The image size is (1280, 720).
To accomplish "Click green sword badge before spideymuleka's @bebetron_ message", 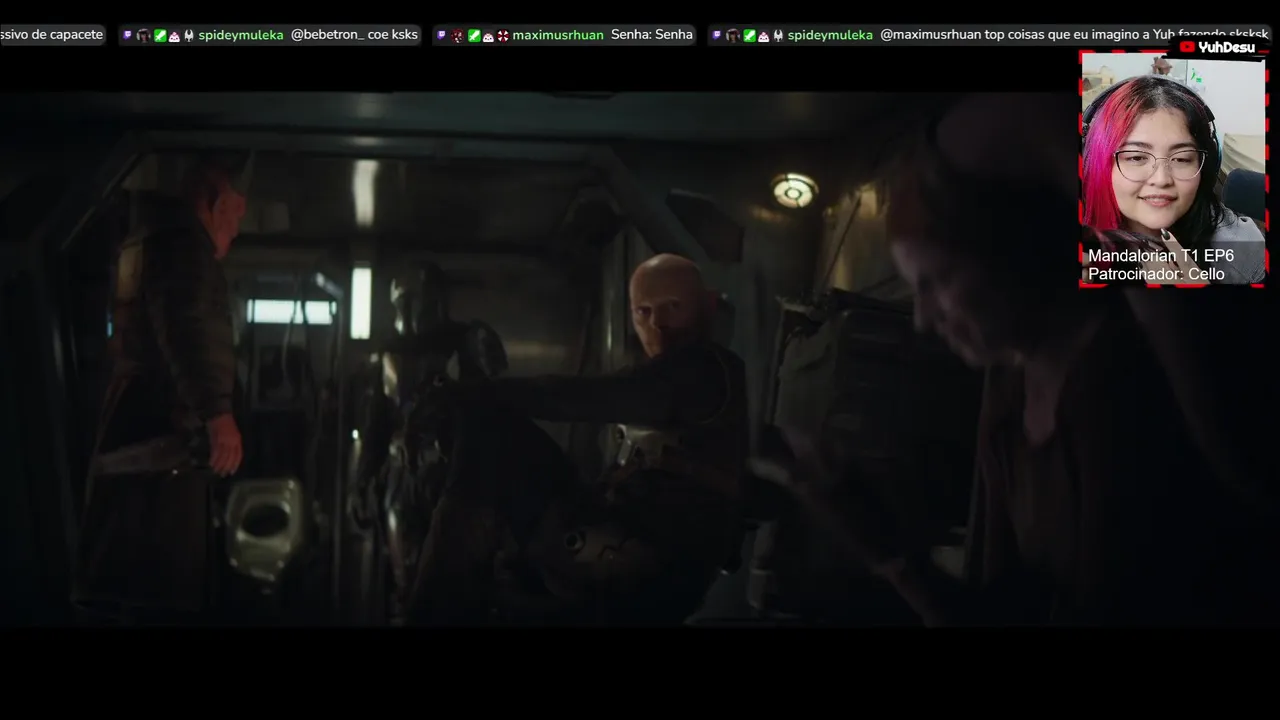I will 160,35.
